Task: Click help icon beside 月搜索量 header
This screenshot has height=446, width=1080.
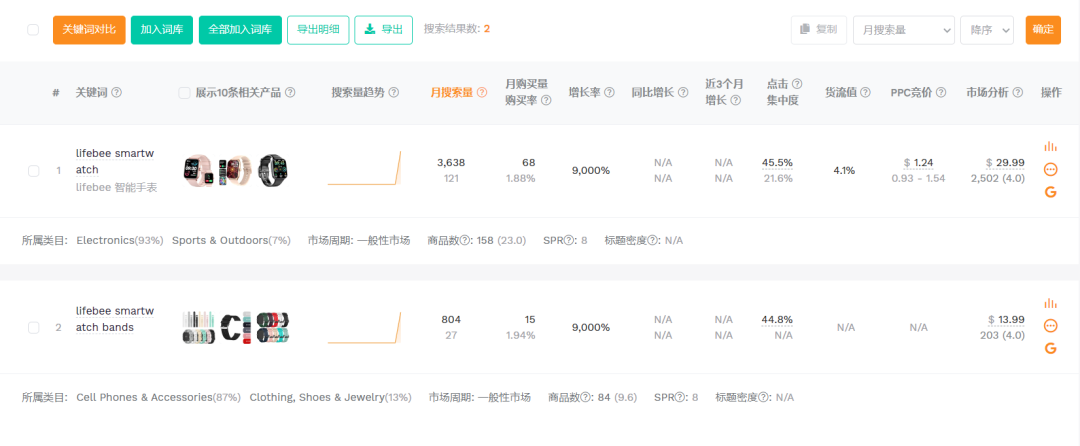Action: (x=481, y=92)
